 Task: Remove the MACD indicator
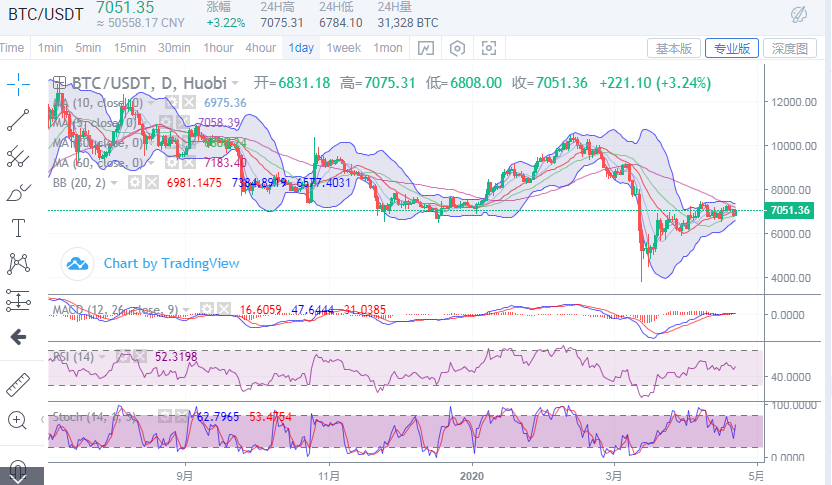tap(224, 309)
